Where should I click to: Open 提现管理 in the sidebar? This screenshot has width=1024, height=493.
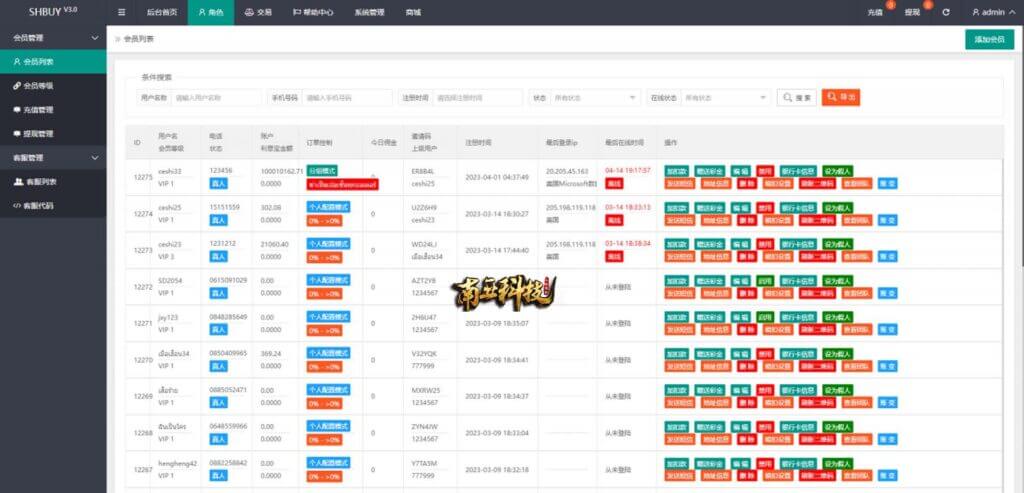(x=53, y=134)
